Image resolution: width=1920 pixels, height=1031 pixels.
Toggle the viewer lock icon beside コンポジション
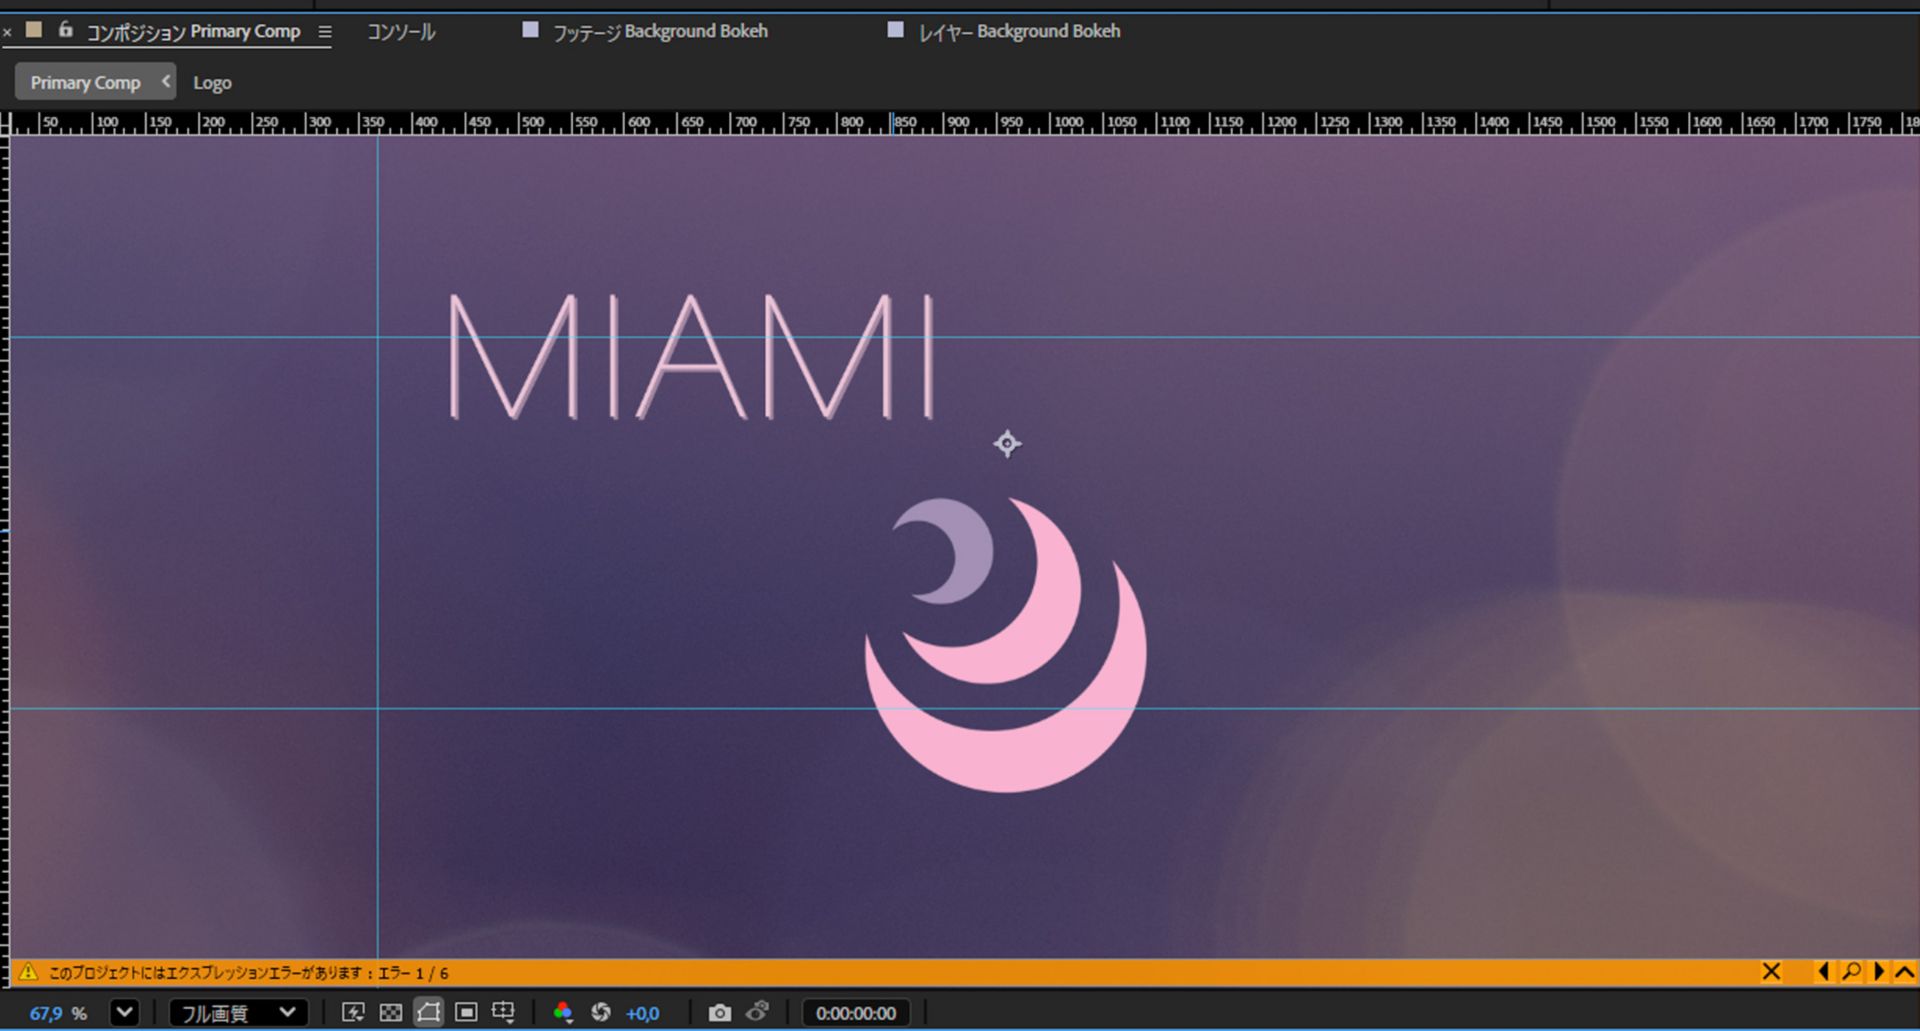coord(65,30)
